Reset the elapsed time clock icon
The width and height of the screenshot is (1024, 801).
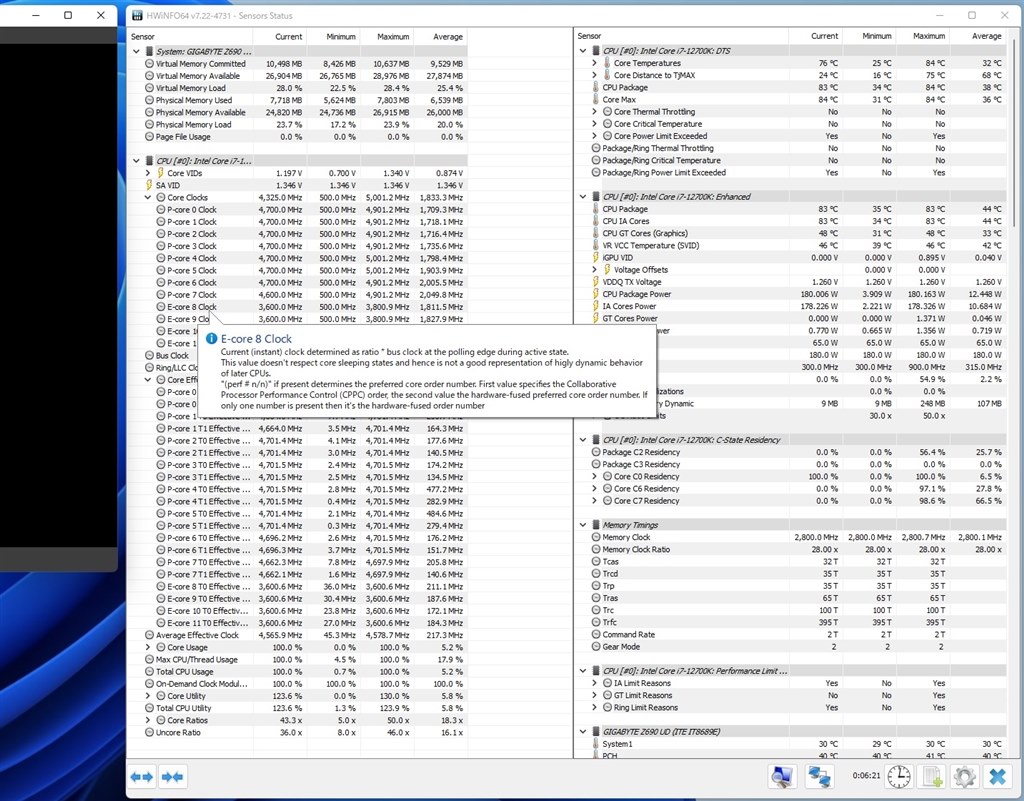(900, 776)
